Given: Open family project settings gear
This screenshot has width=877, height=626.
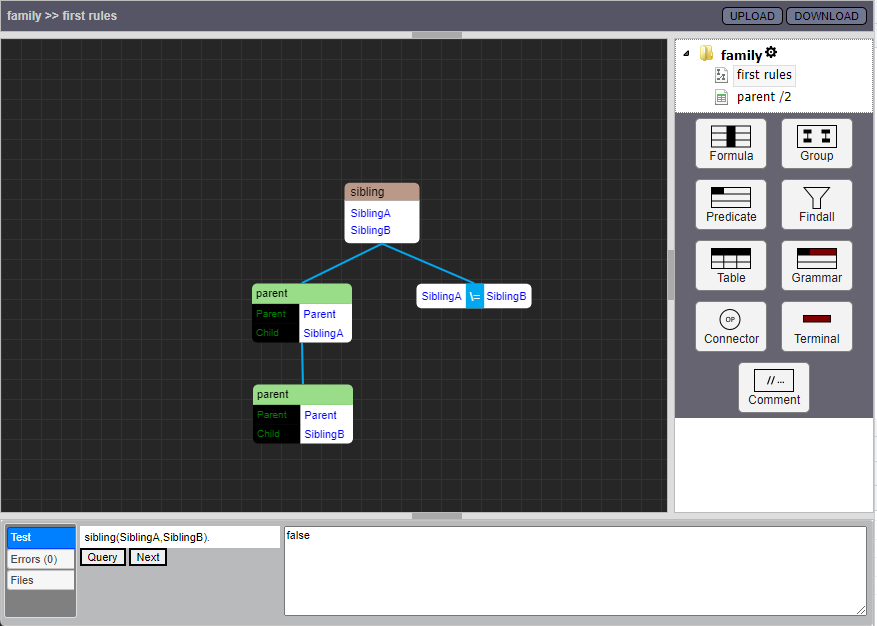Looking at the screenshot, I should (x=771, y=53).
